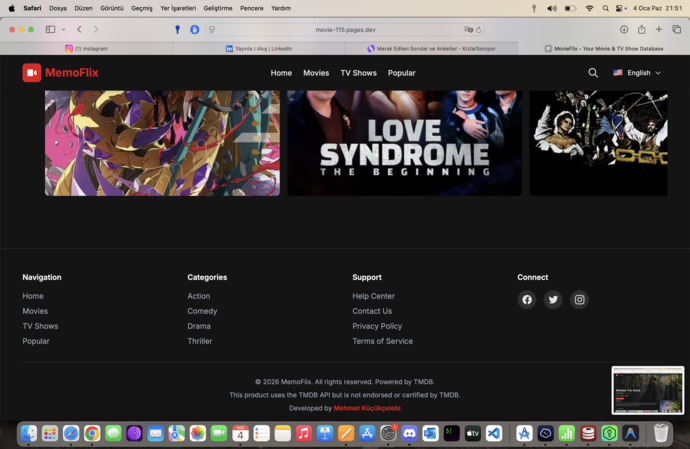Open the Reader view icon in address bar

[212, 29]
